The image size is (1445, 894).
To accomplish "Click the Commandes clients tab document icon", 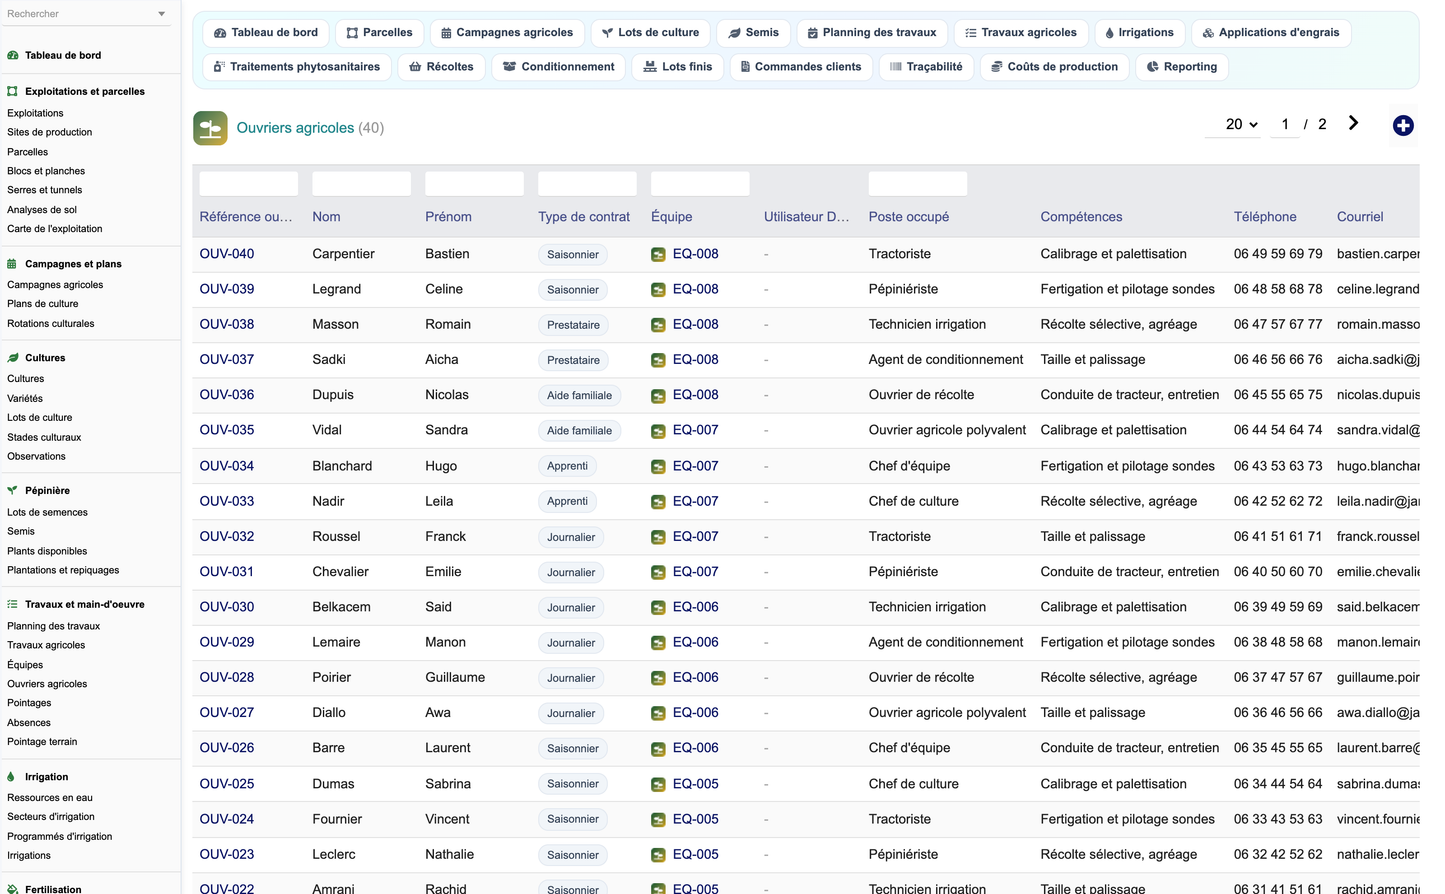I will pyautogui.click(x=745, y=67).
